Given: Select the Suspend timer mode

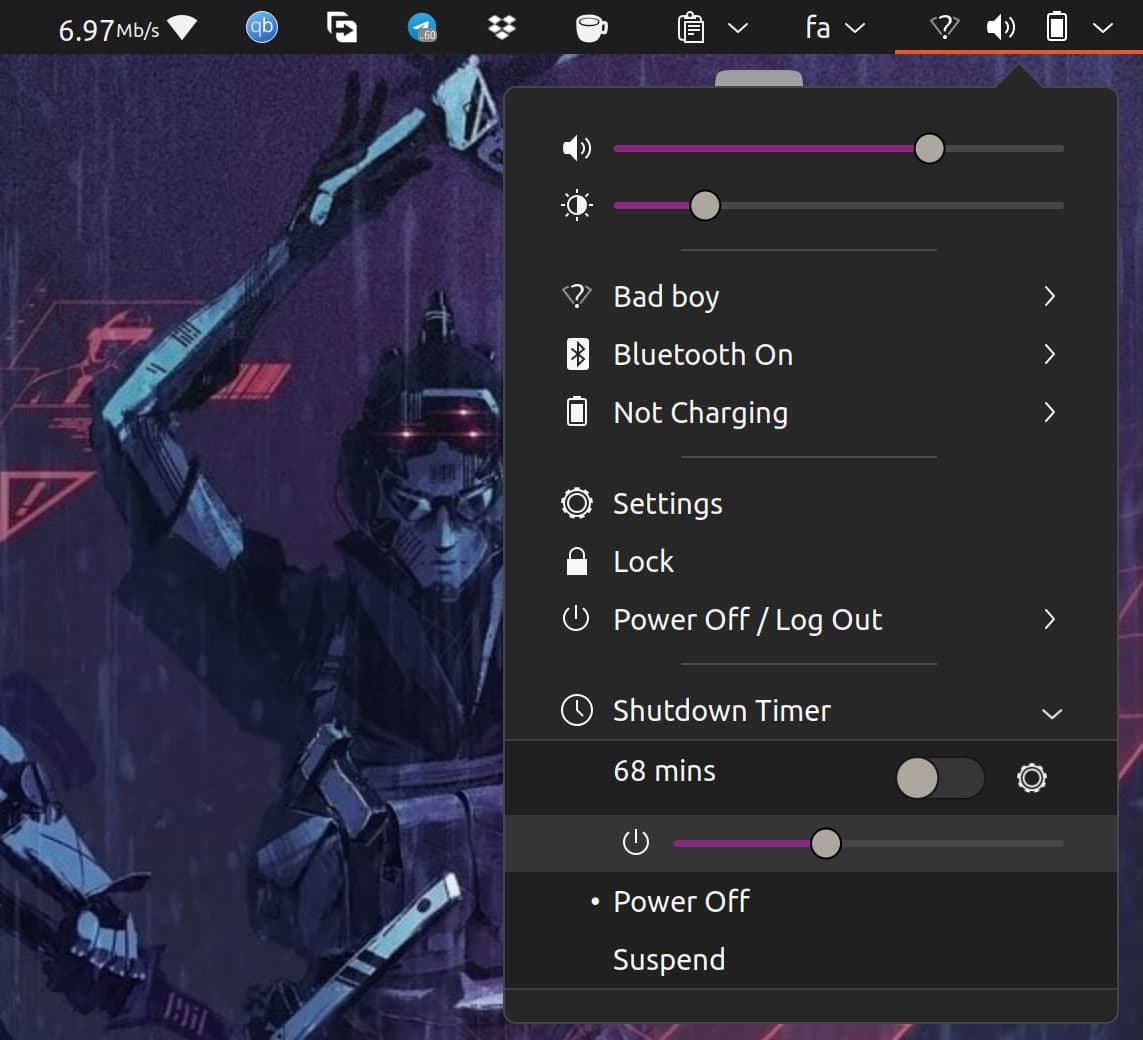Looking at the screenshot, I should (811, 960).
